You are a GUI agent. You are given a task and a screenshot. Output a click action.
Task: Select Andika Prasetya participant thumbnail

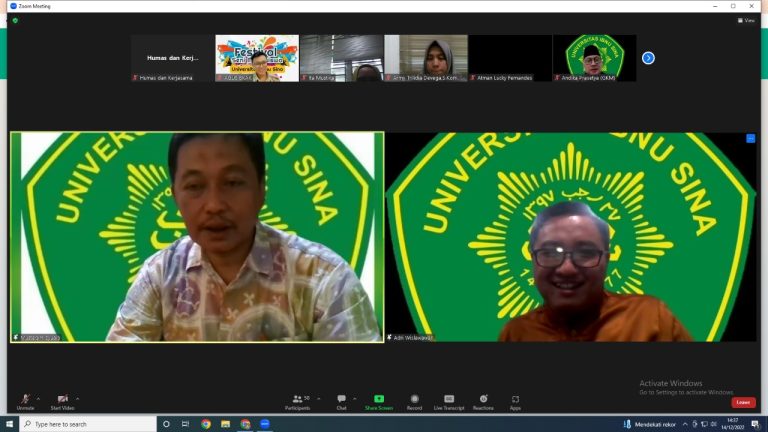595,58
